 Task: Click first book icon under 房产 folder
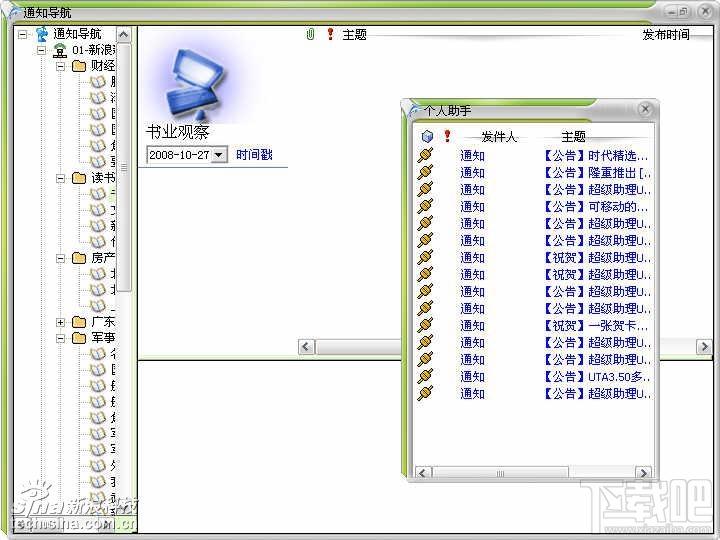[97, 274]
